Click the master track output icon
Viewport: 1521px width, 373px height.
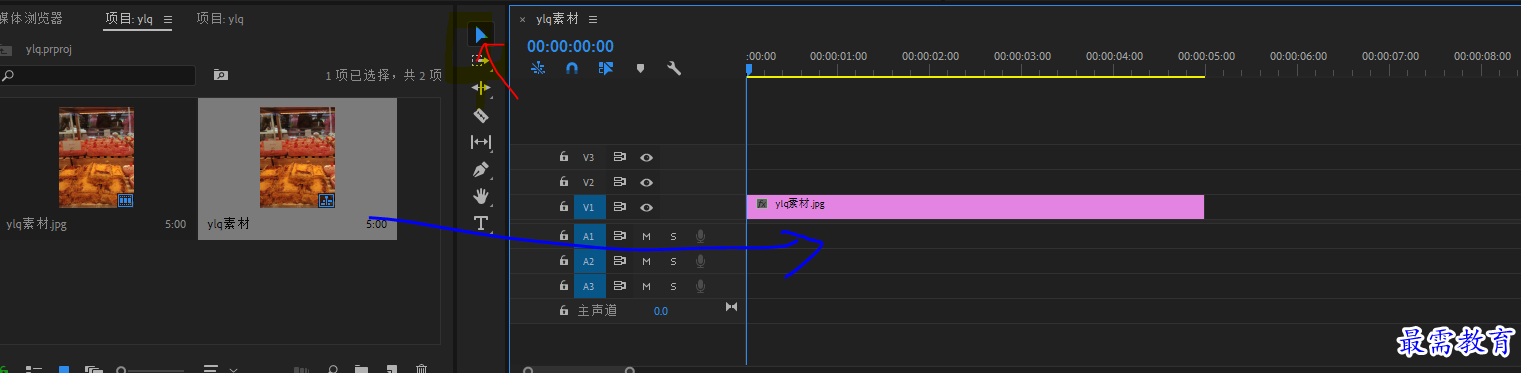coord(731,306)
